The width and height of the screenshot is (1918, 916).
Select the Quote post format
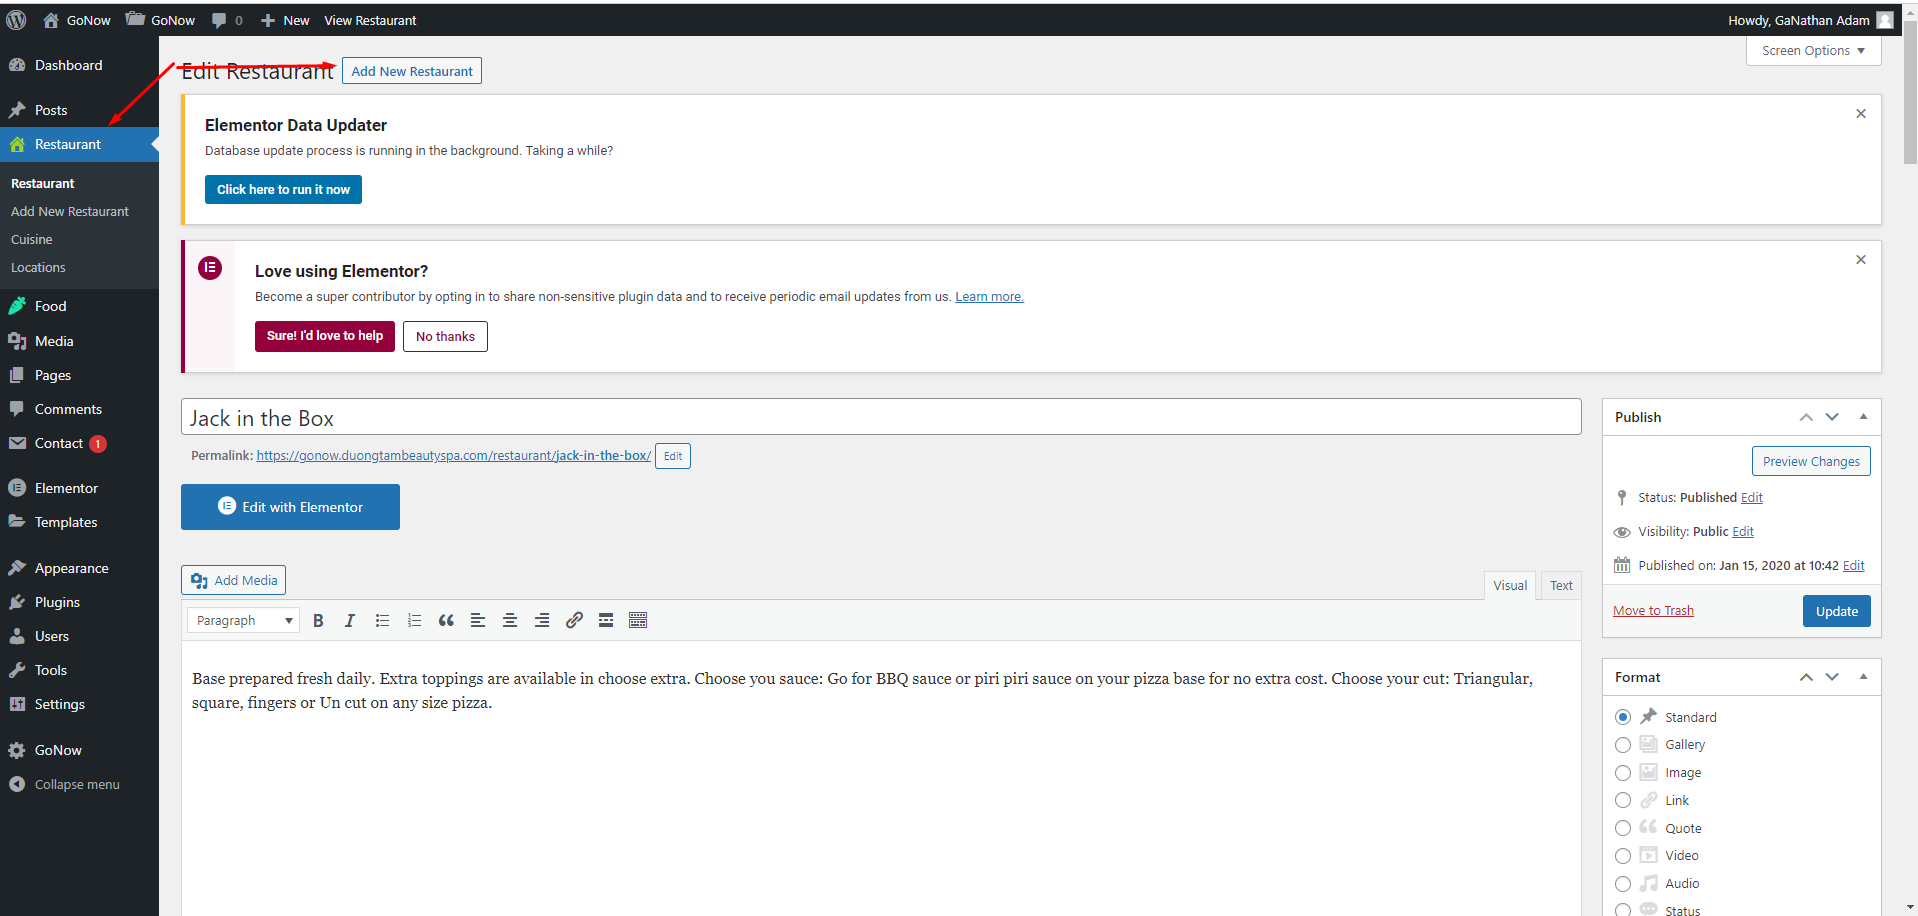(x=1623, y=828)
